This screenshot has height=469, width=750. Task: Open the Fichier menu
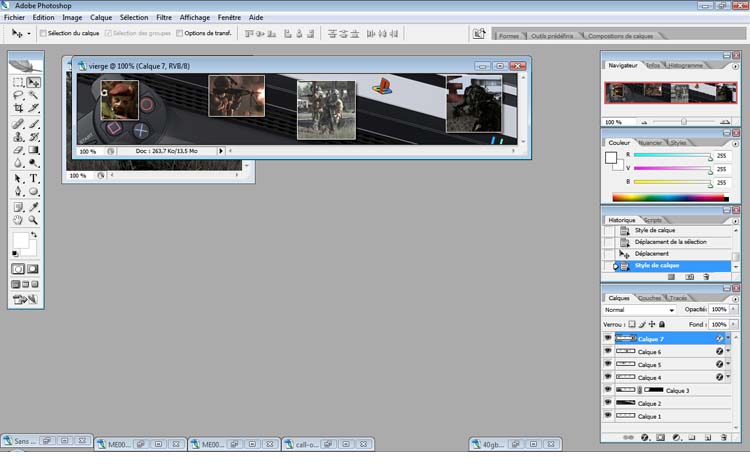click(14, 17)
